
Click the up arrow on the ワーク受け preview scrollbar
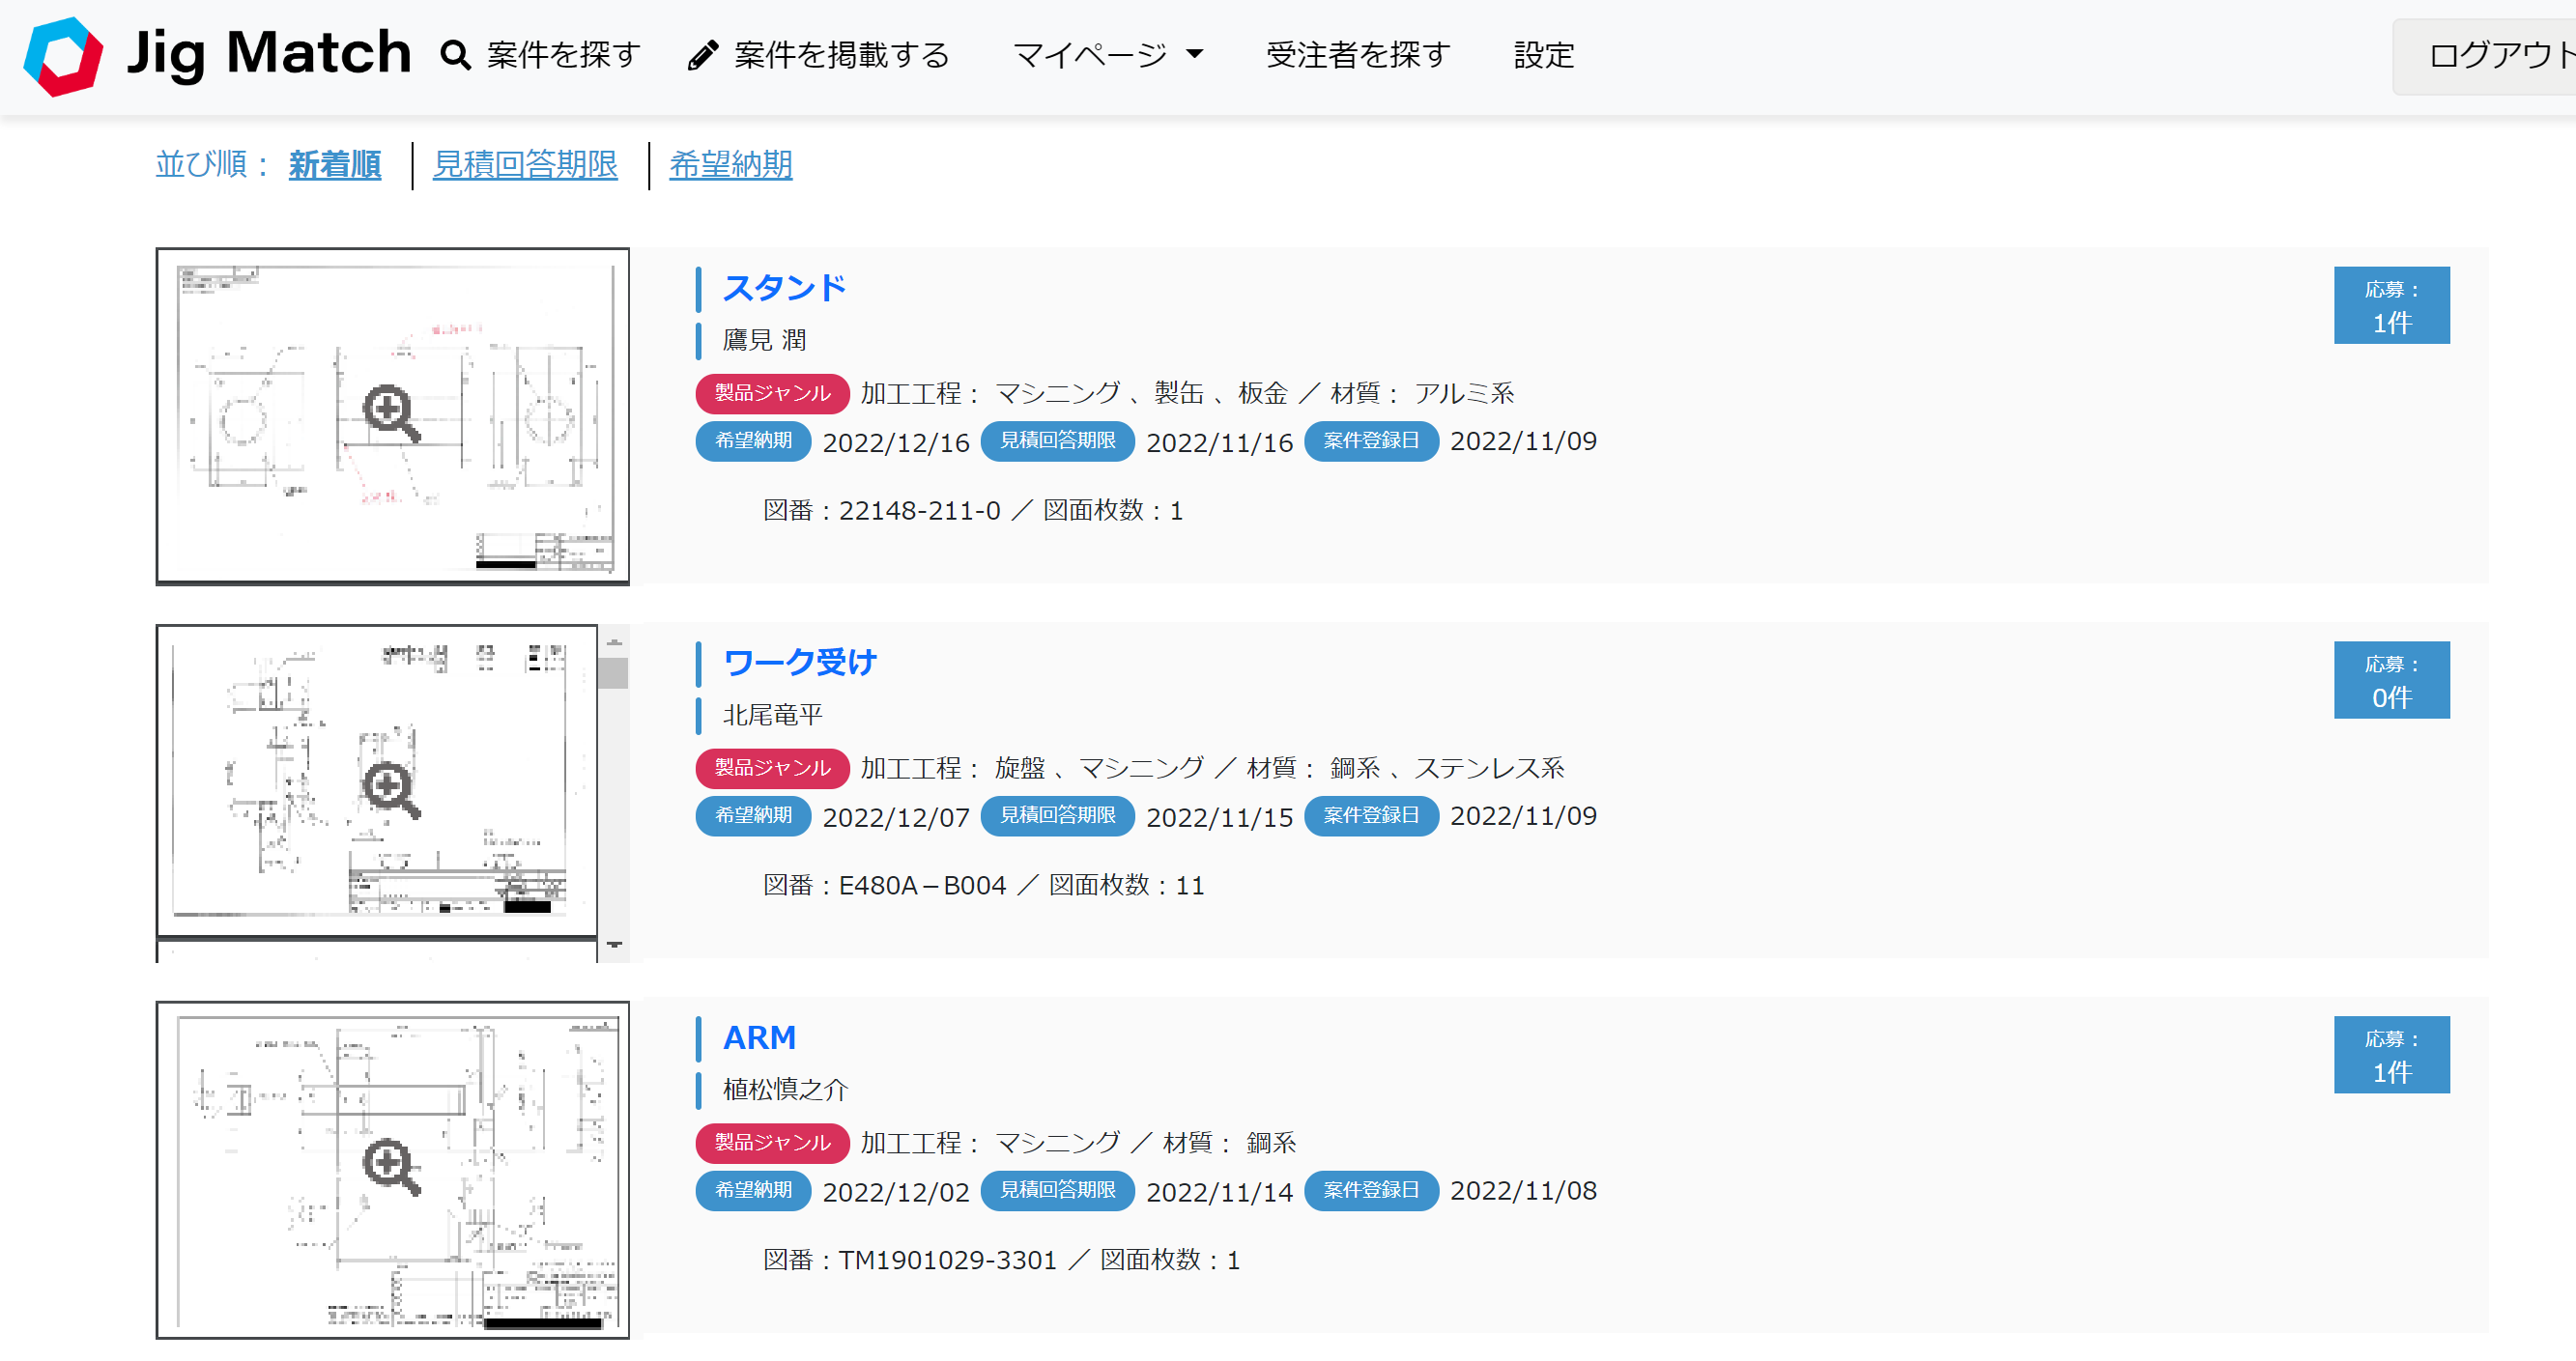click(614, 643)
